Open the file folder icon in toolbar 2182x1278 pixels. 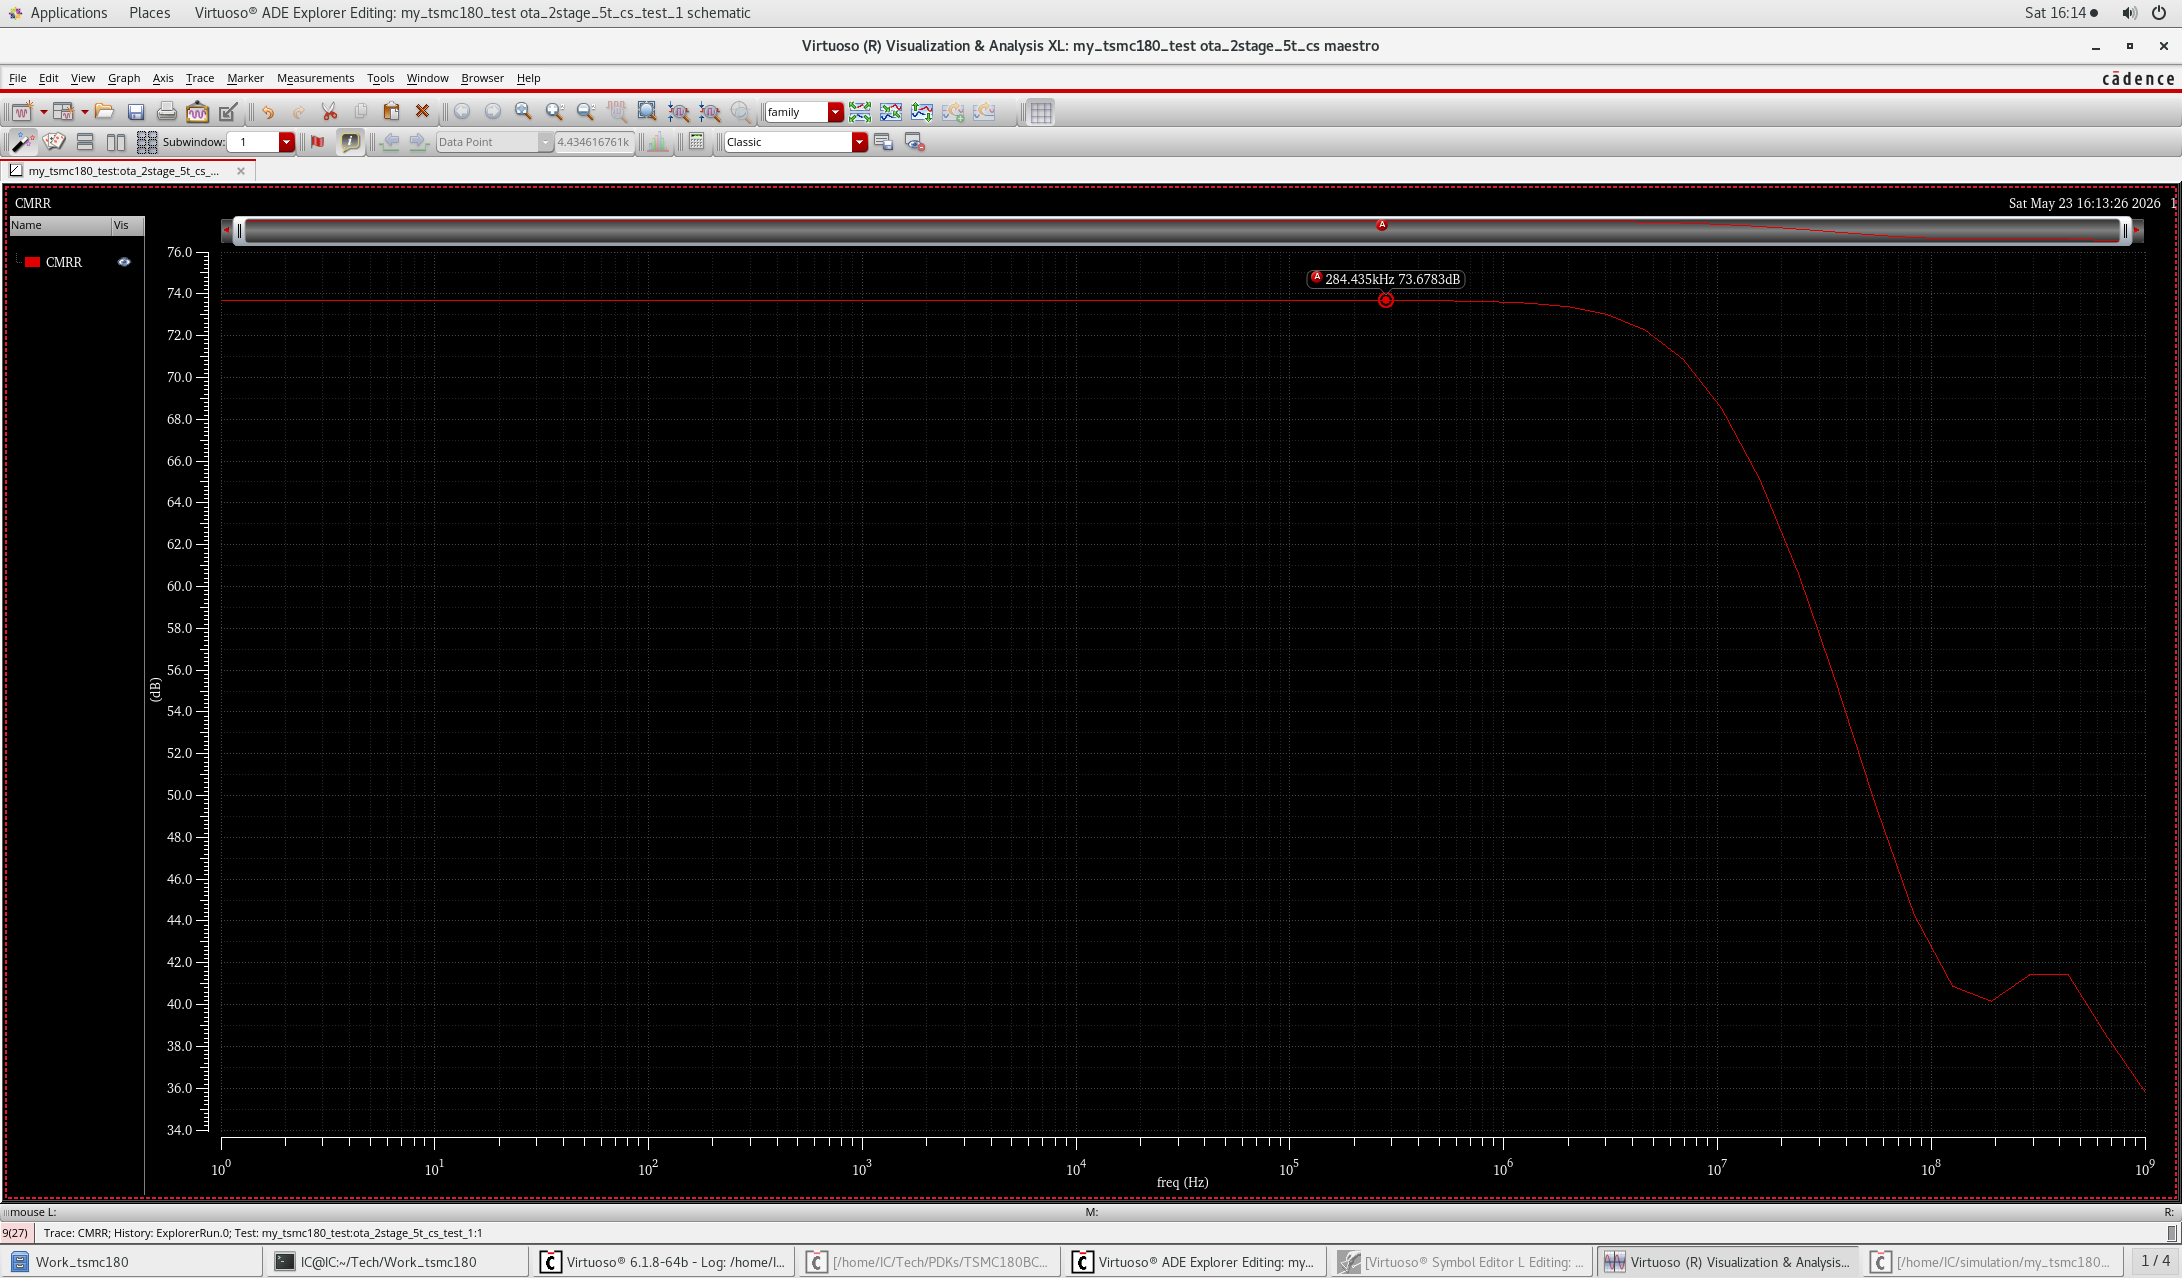[x=104, y=112]
